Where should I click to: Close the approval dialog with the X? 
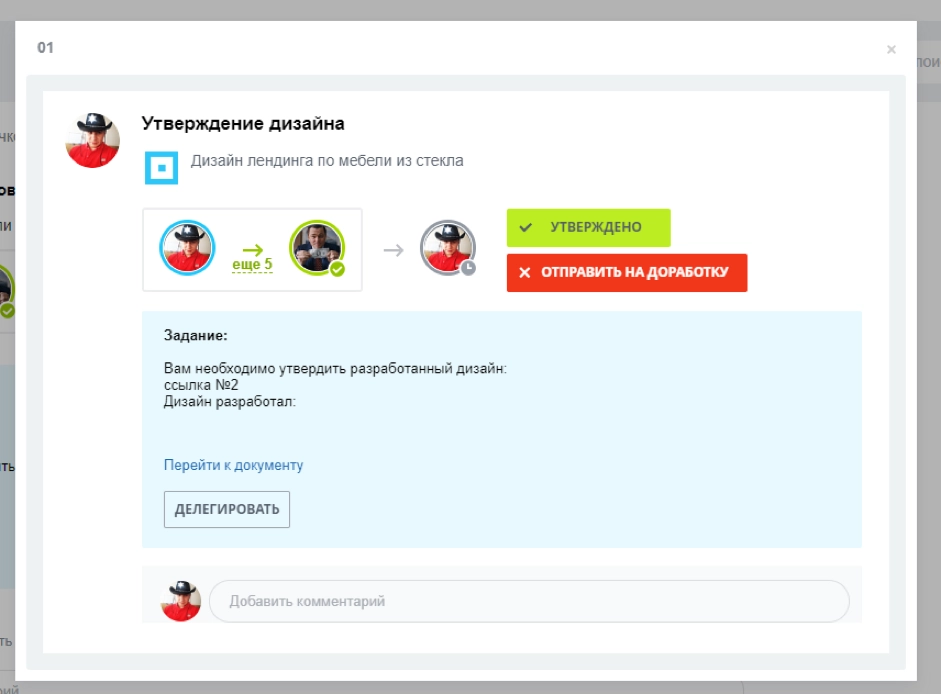(889, 48)
